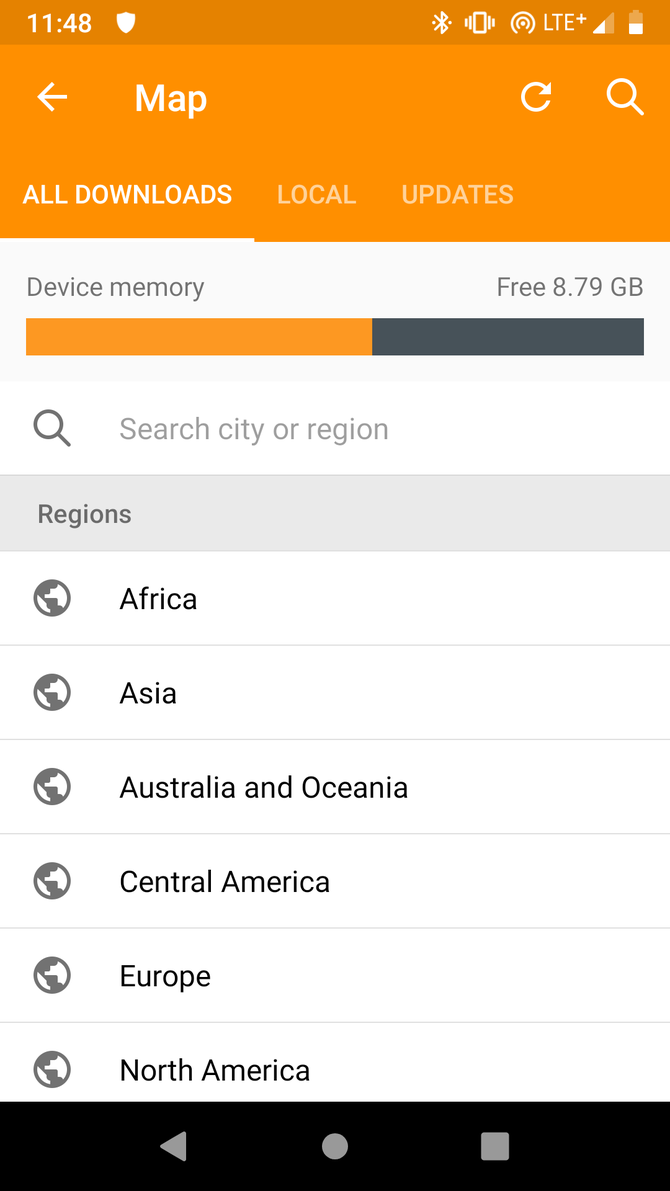
Task: Tap the globe icon next to Central America
Action: tap(52, 881)
